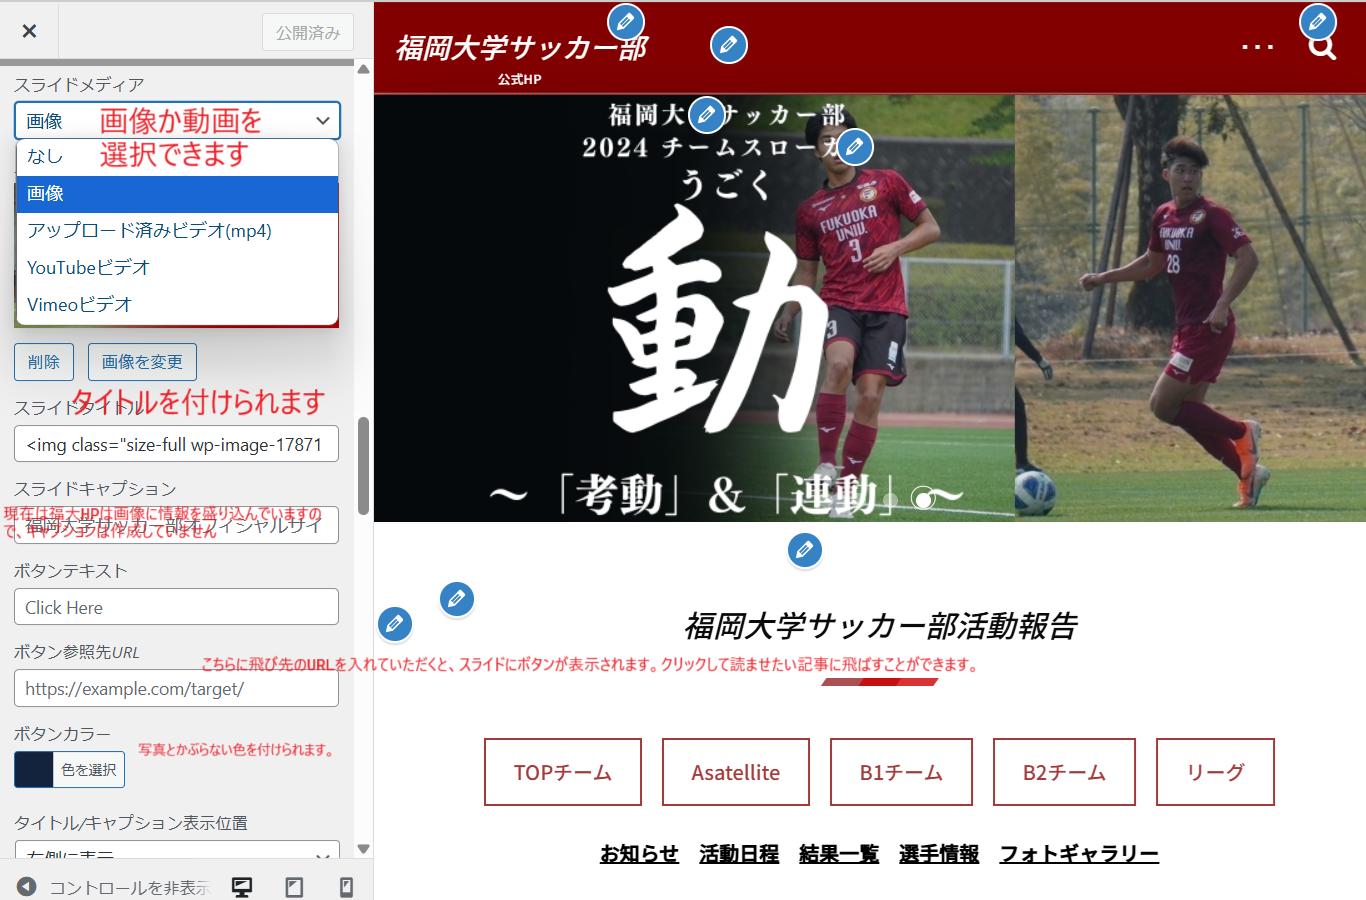
Task: Select the なし option in the media list
Action: coord(177,157)
